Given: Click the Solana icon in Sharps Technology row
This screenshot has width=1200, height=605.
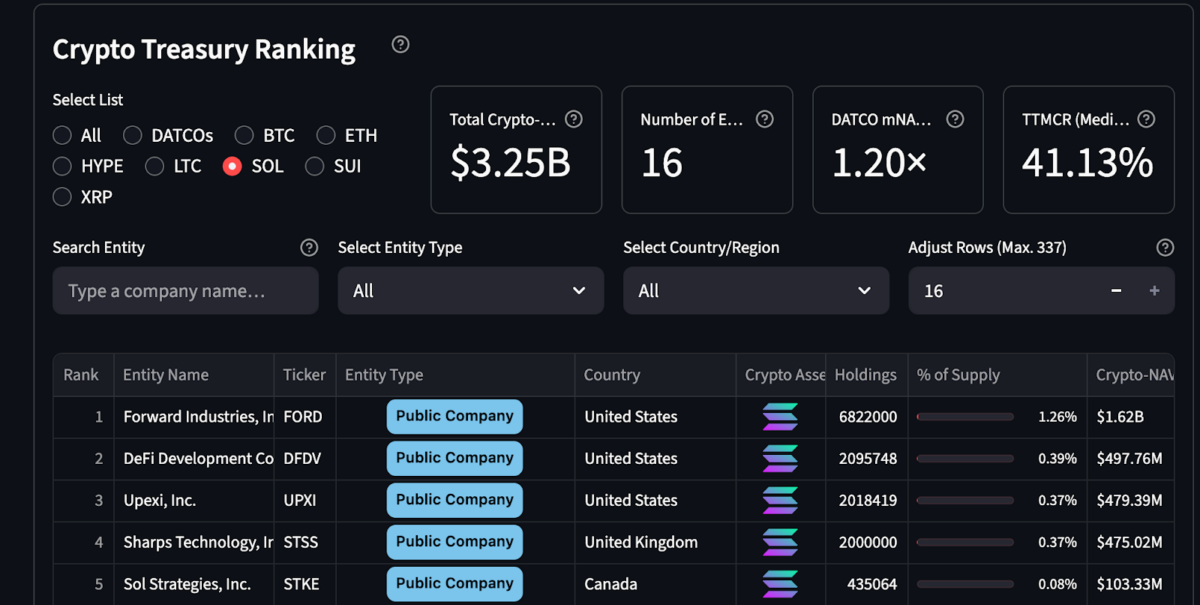Looking at the screenshot, I should click(780, 543).
